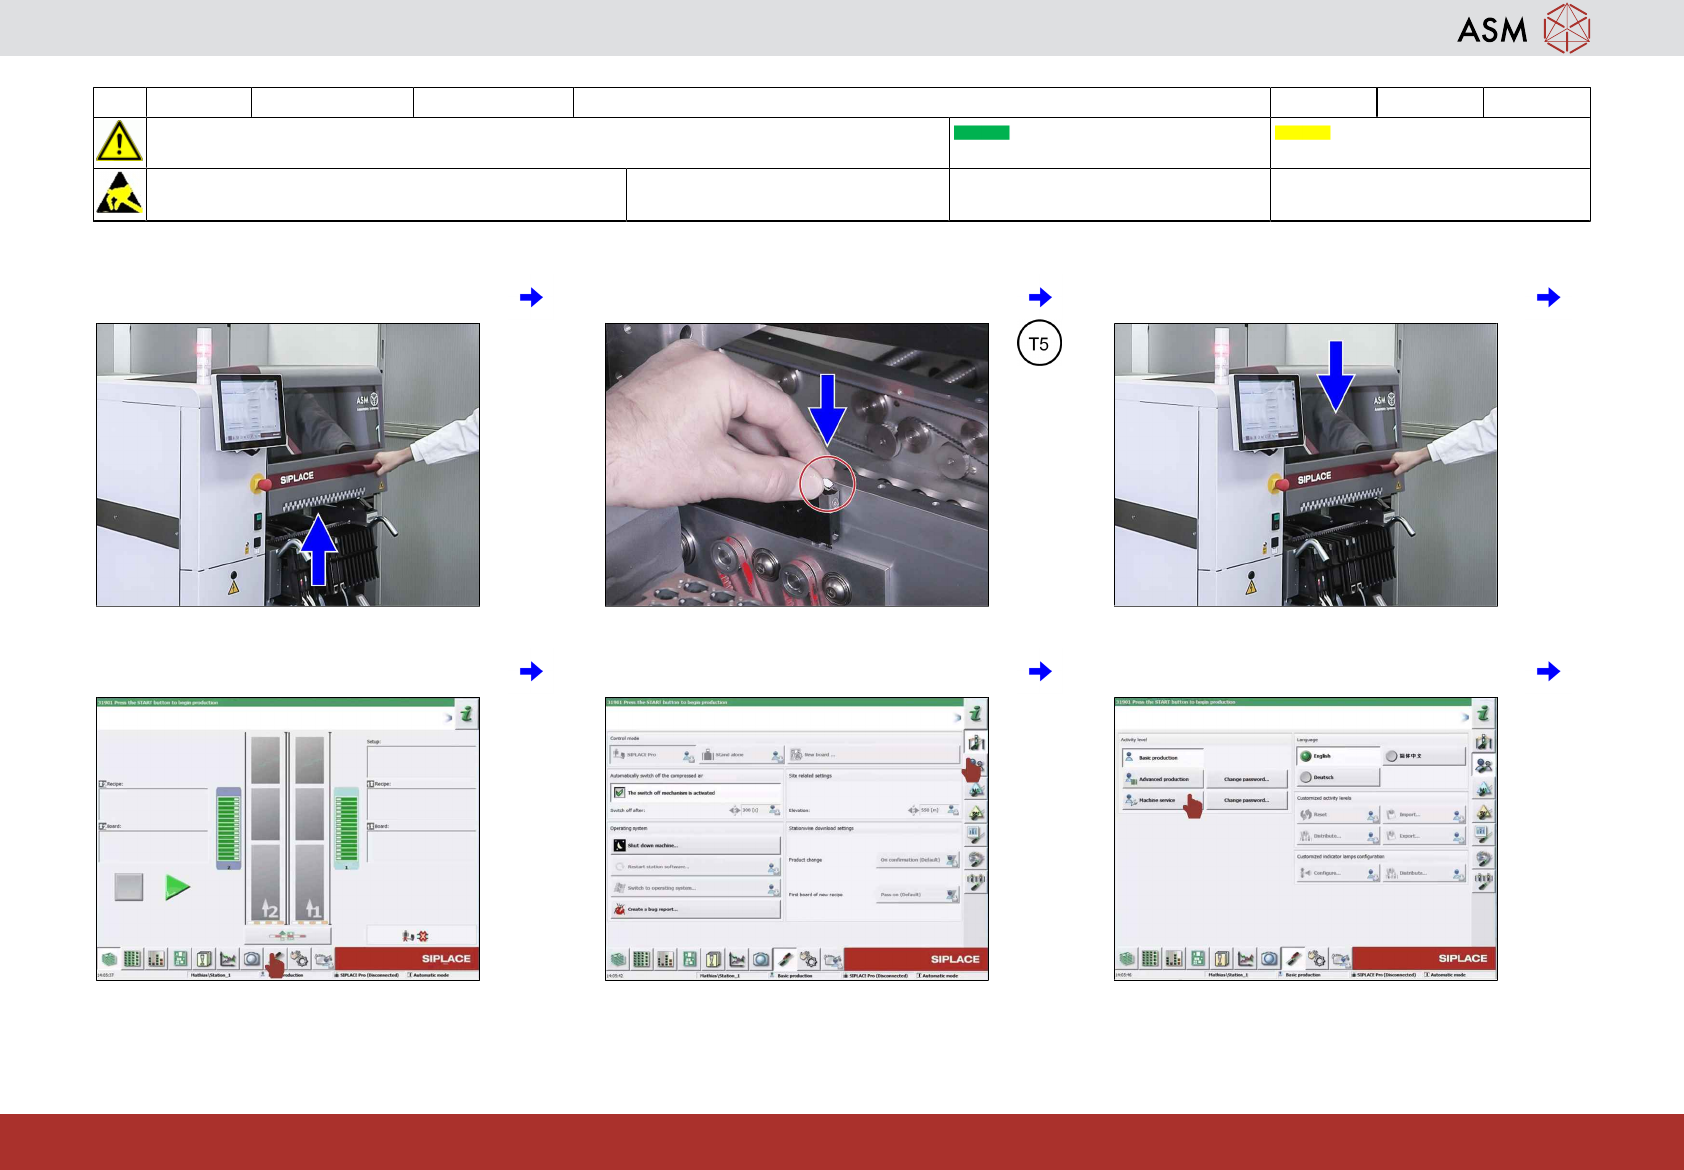
Task: Open the info icon on the Control mode screen
Action: pyautogui.click(x=975, y=714)
